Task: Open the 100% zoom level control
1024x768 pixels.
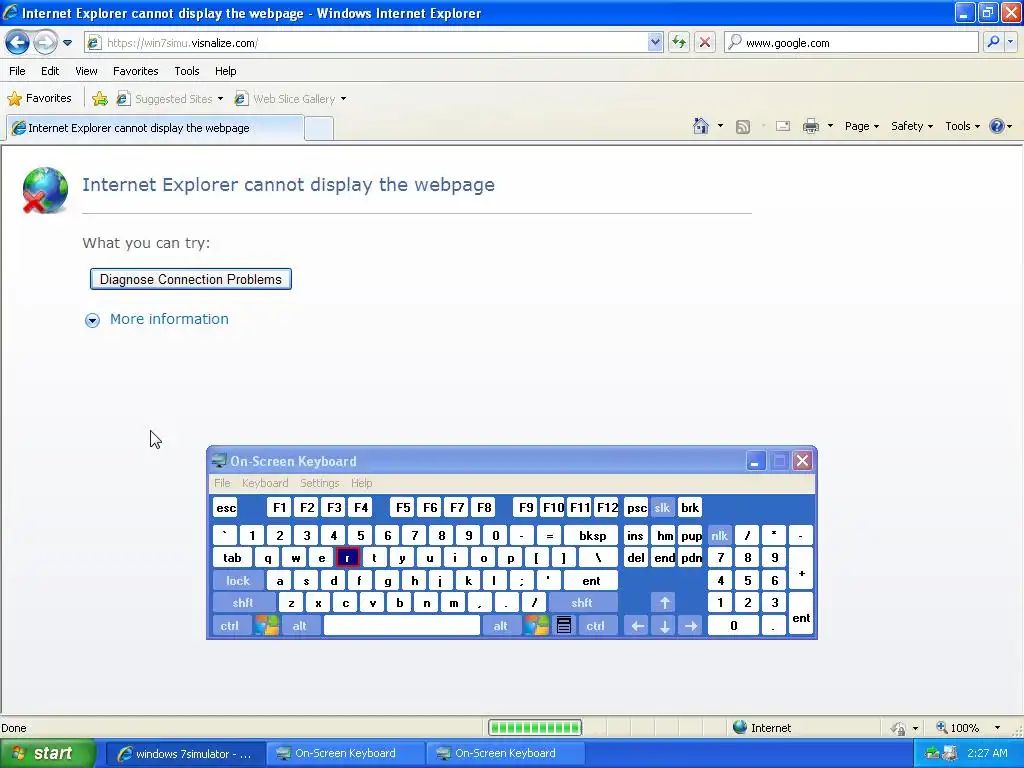Action: click(968, 728)
